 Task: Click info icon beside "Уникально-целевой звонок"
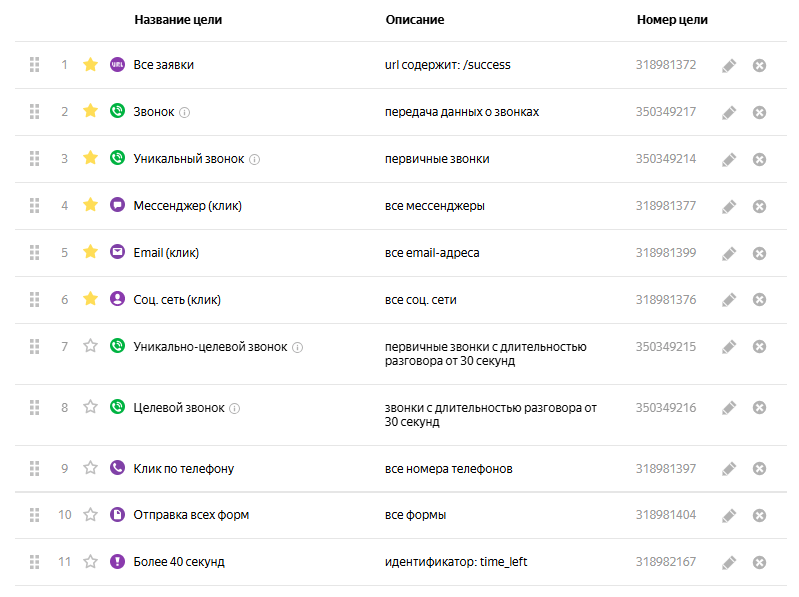[x=297, y=347]
